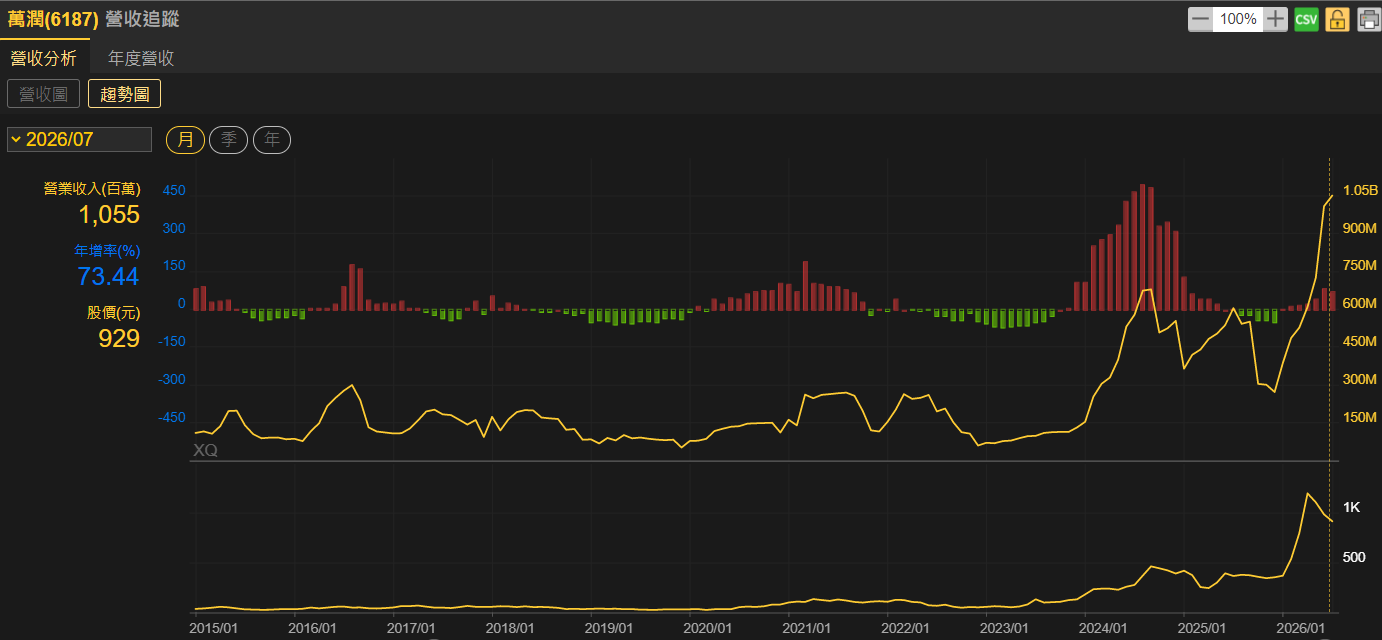Click the 450 growth axis label

click(x=174, y=190)
